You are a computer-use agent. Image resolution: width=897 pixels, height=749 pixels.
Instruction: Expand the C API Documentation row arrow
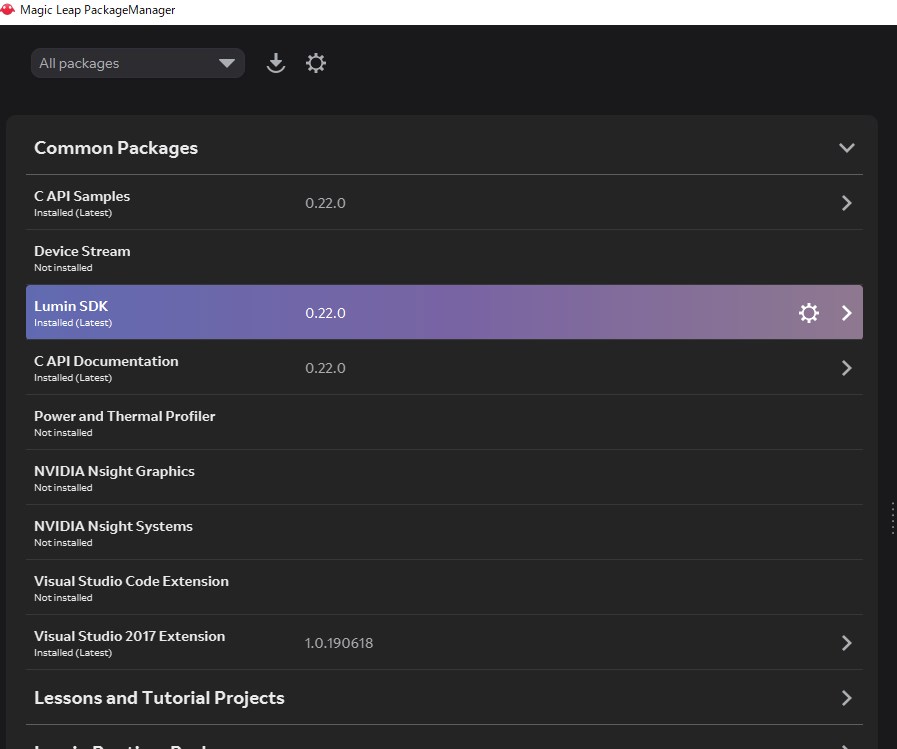pyautogui.click(x=847, y=367)
